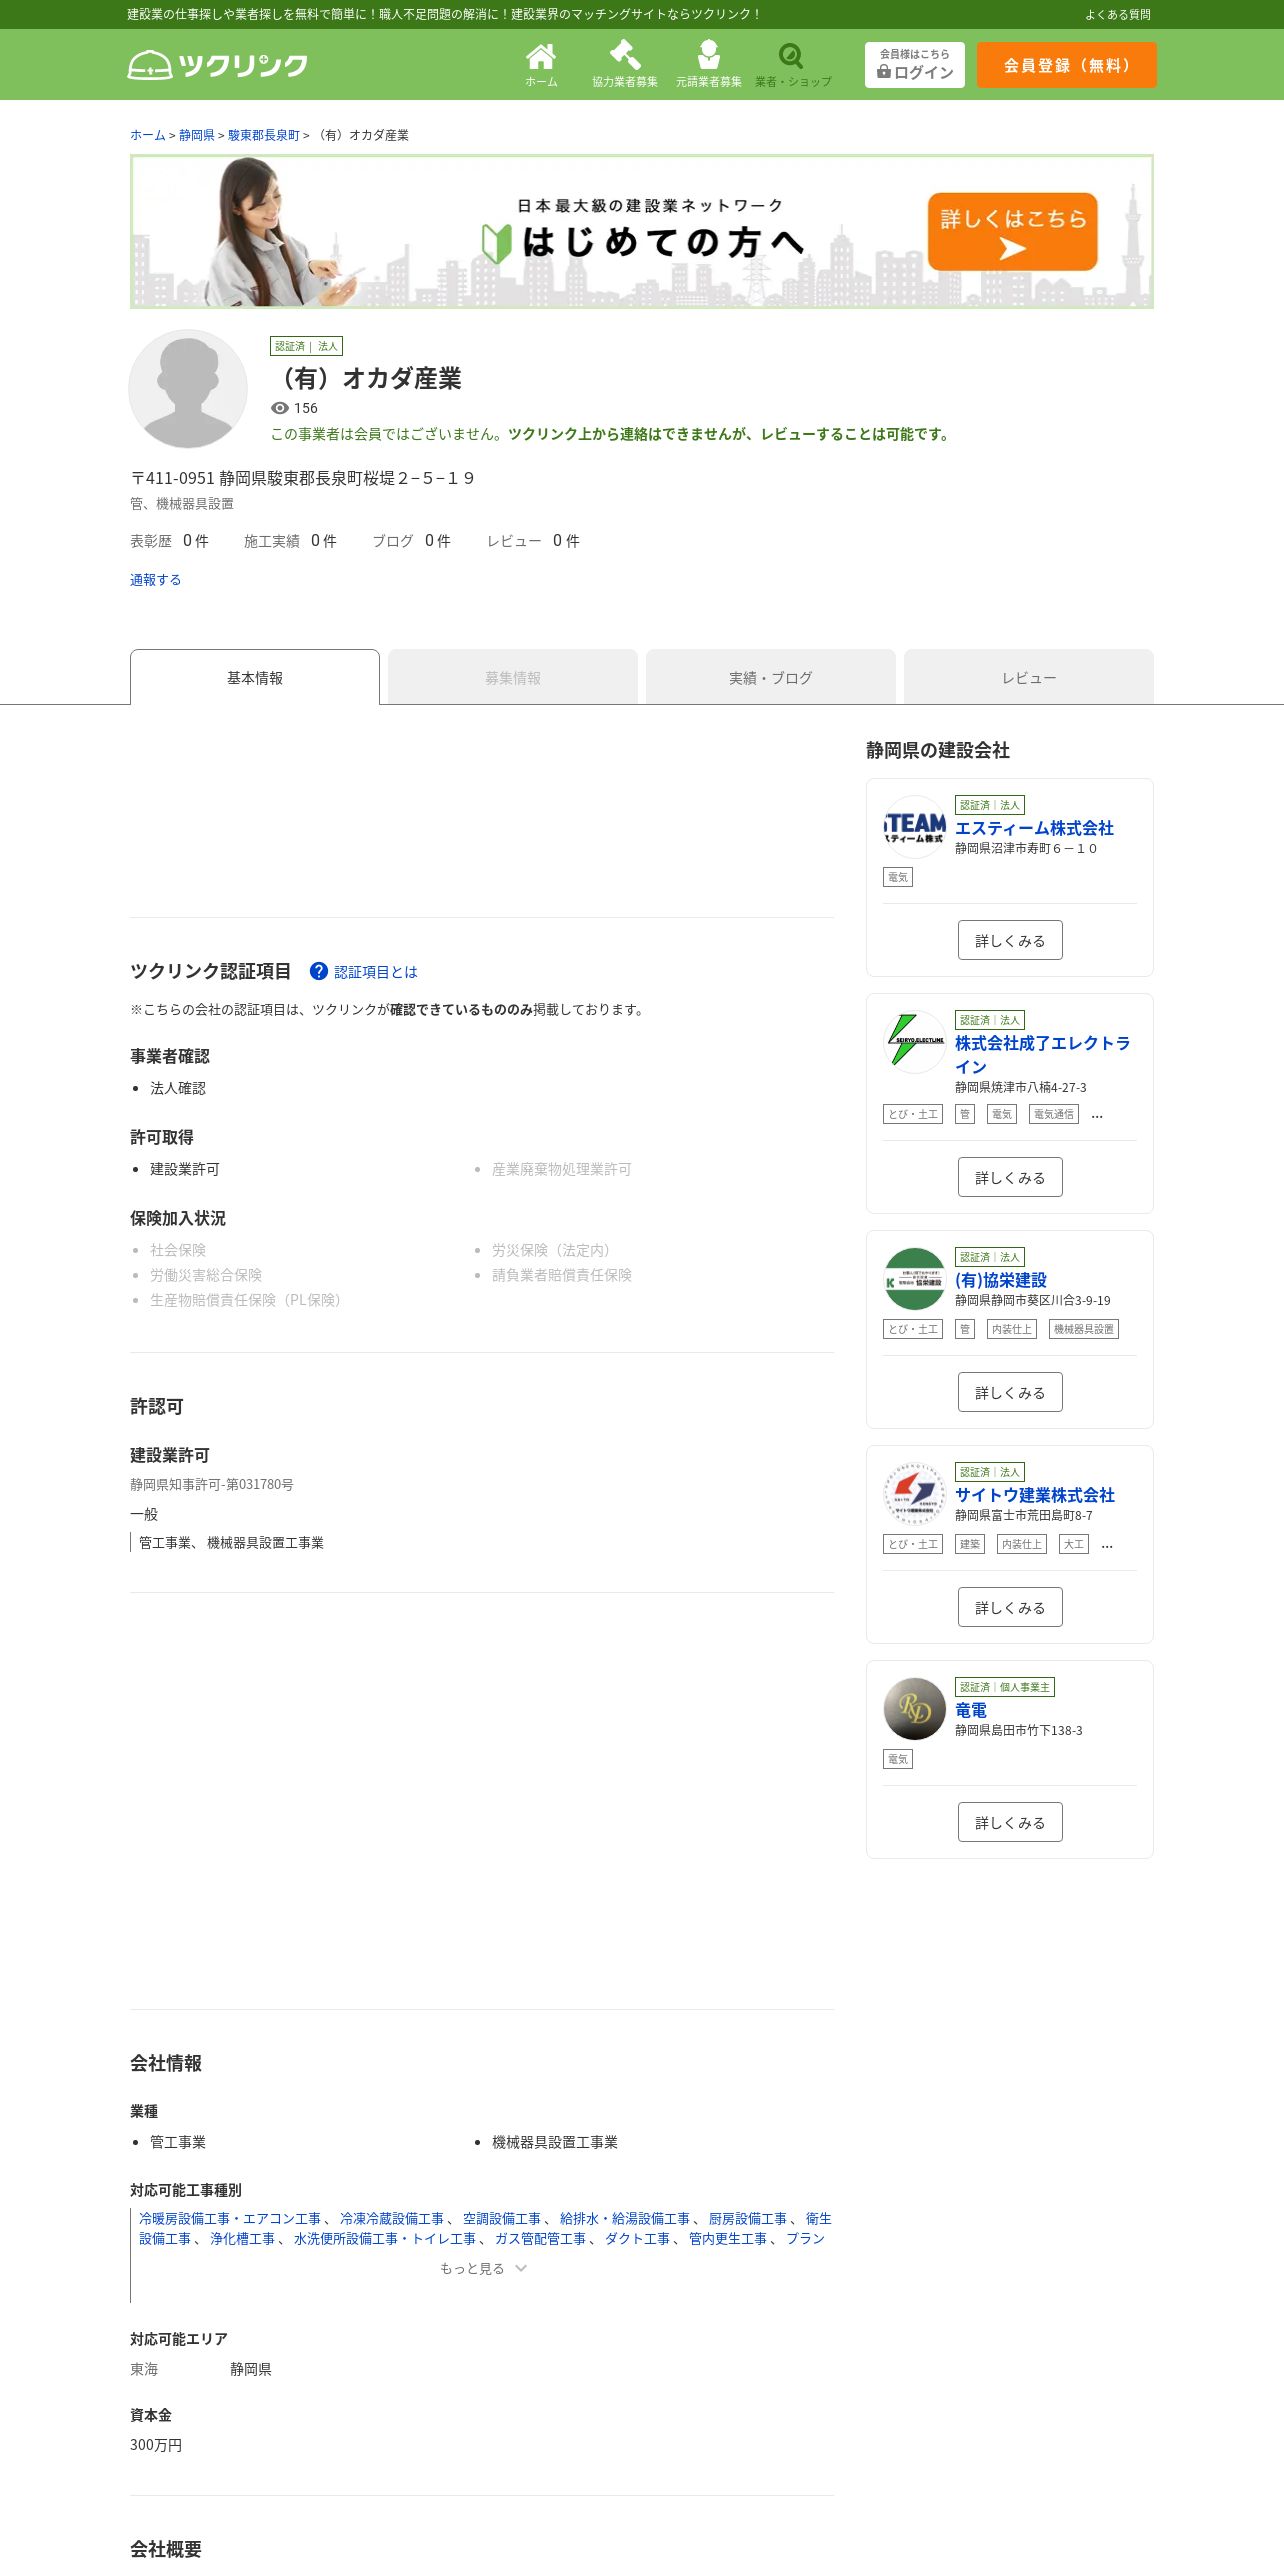The image size is (1284, 2568).
Task: Open ダクト工事 link
Action: (638, 2238)
